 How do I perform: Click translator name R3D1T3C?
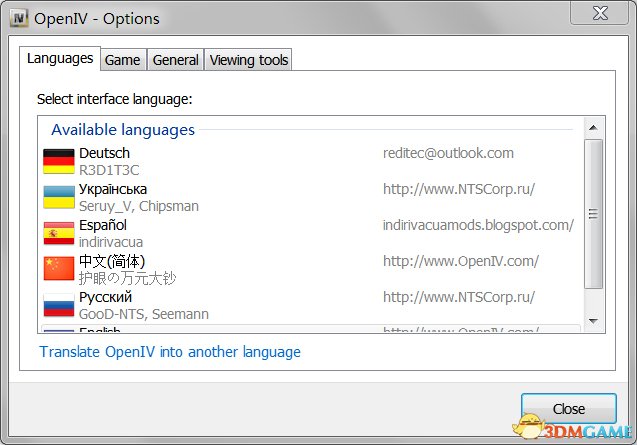pos(109,170)
